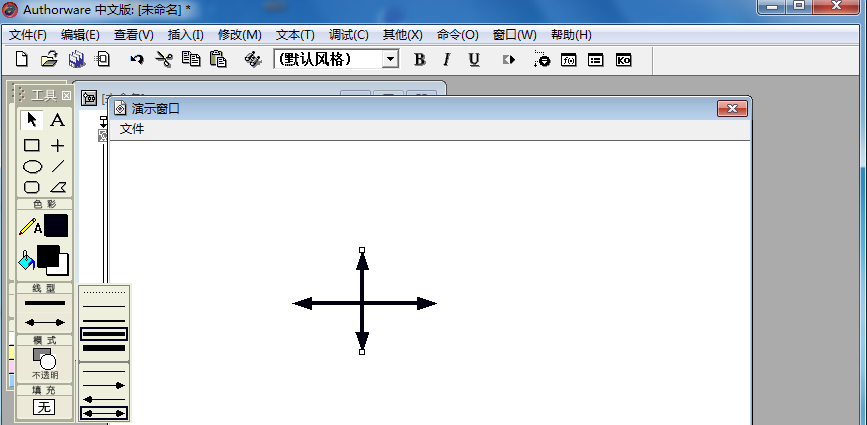This screenshot has height=425, width=867.
Task: Open the 编辑(E) menu
Action: [x=80, y=35]
